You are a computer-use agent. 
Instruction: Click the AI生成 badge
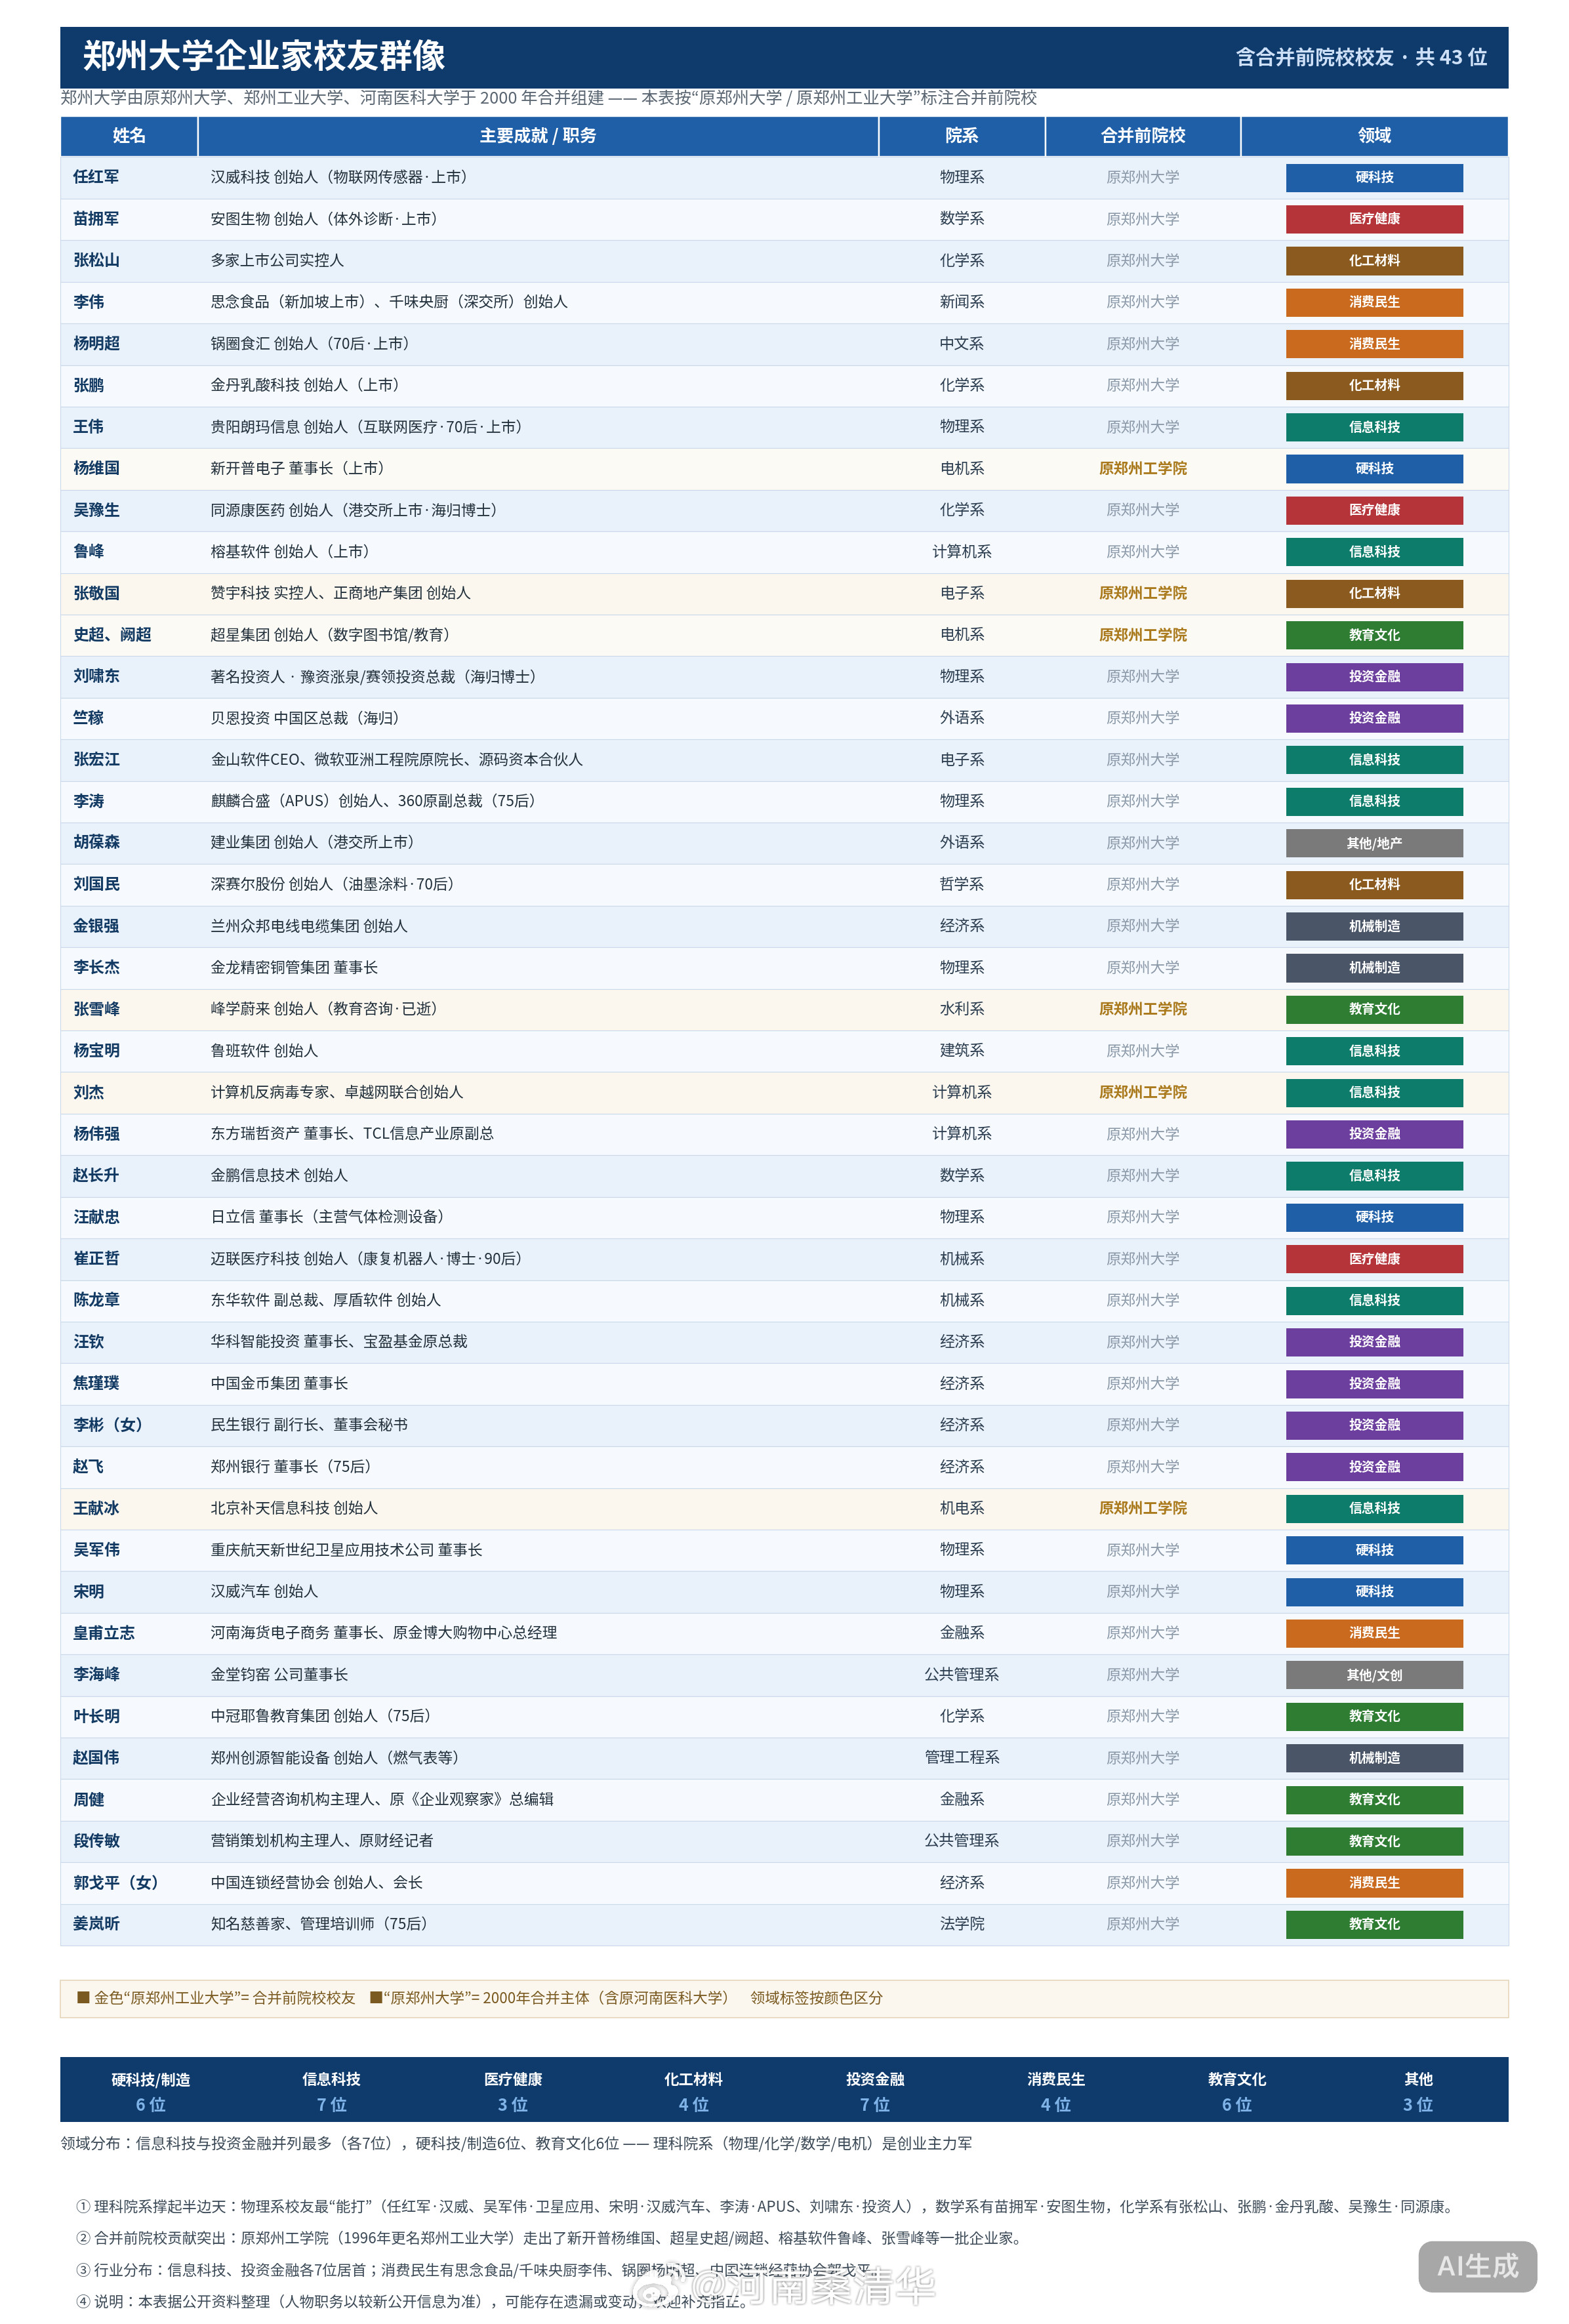1477,2266
